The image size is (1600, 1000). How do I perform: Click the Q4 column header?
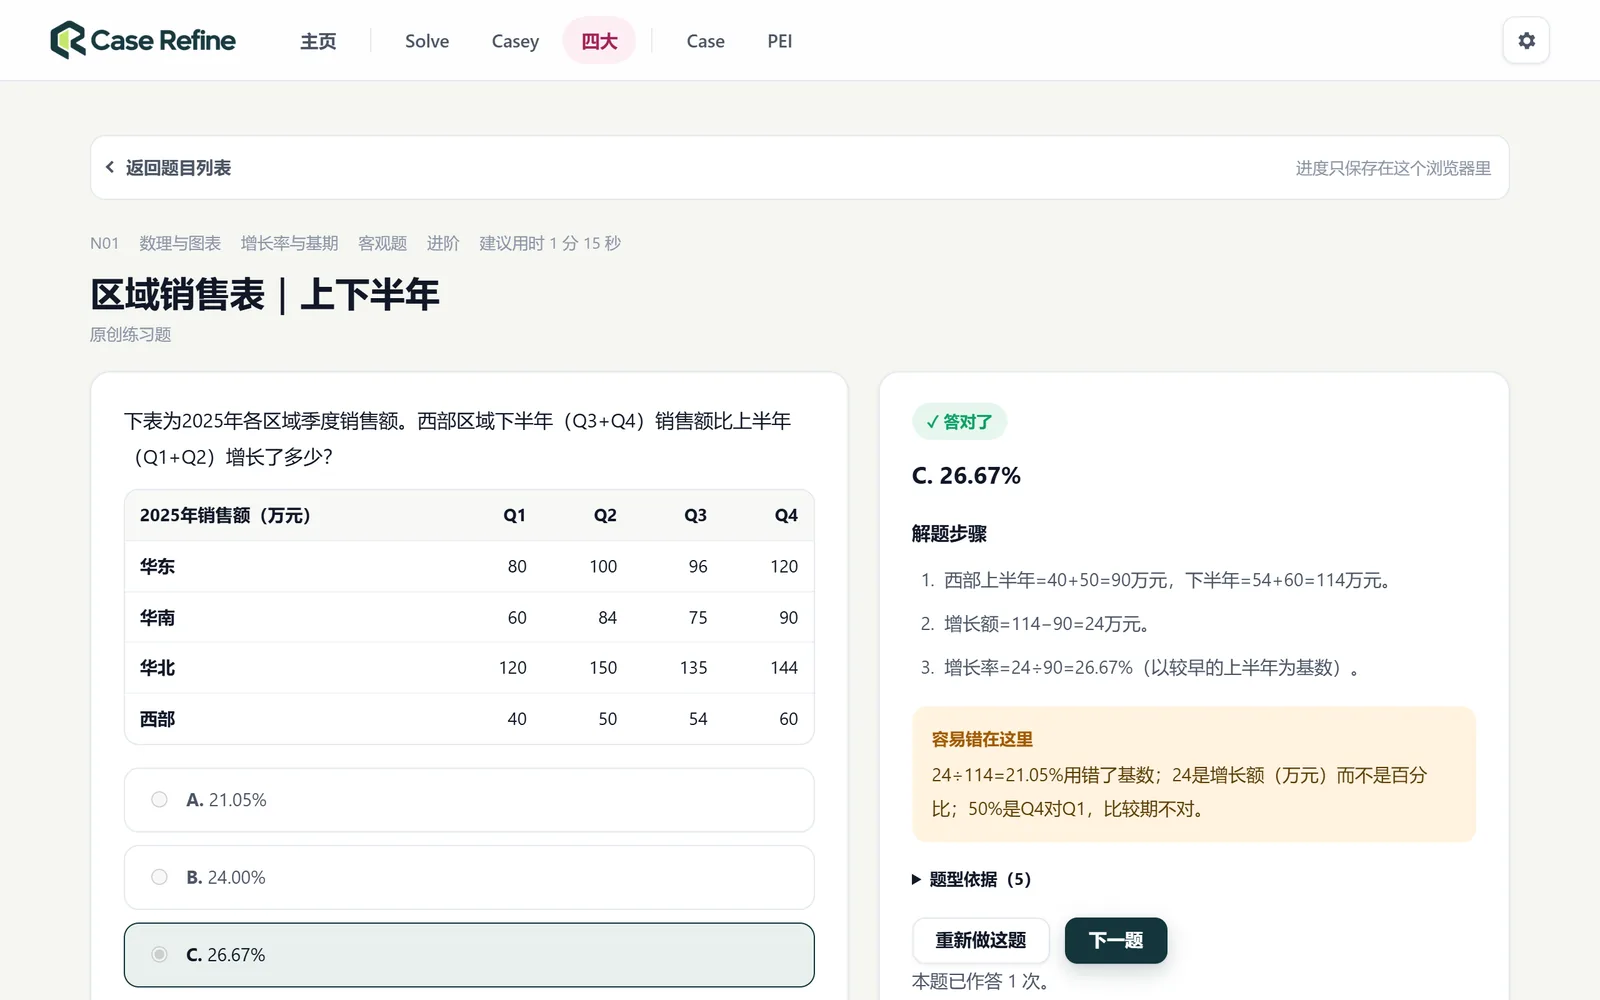tap(786, 515)
